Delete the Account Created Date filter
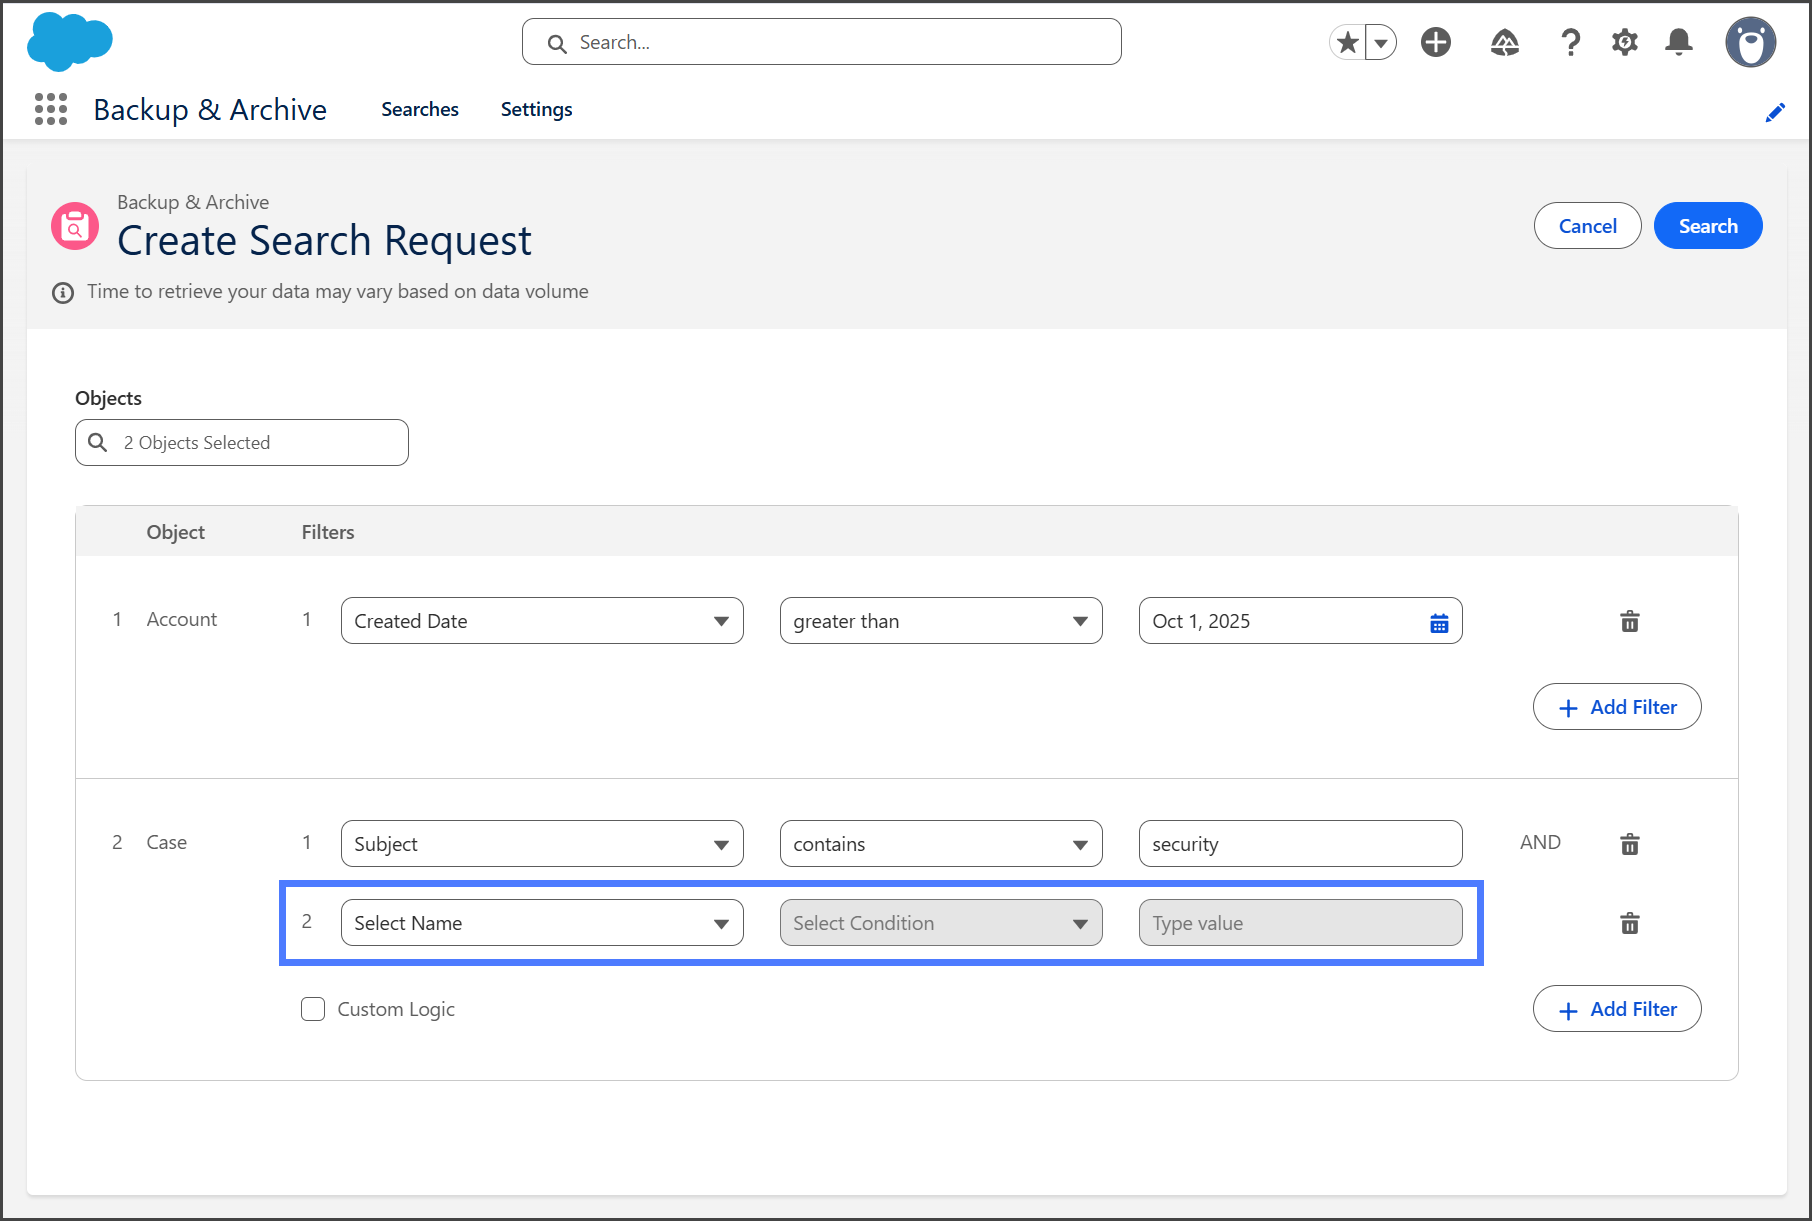This screenshot has width=1812, height=1221. [1629, 621]
